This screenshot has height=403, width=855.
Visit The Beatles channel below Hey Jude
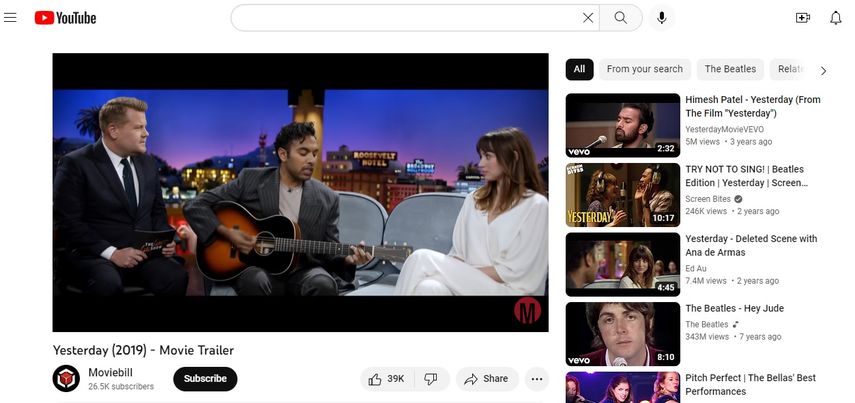707,324
